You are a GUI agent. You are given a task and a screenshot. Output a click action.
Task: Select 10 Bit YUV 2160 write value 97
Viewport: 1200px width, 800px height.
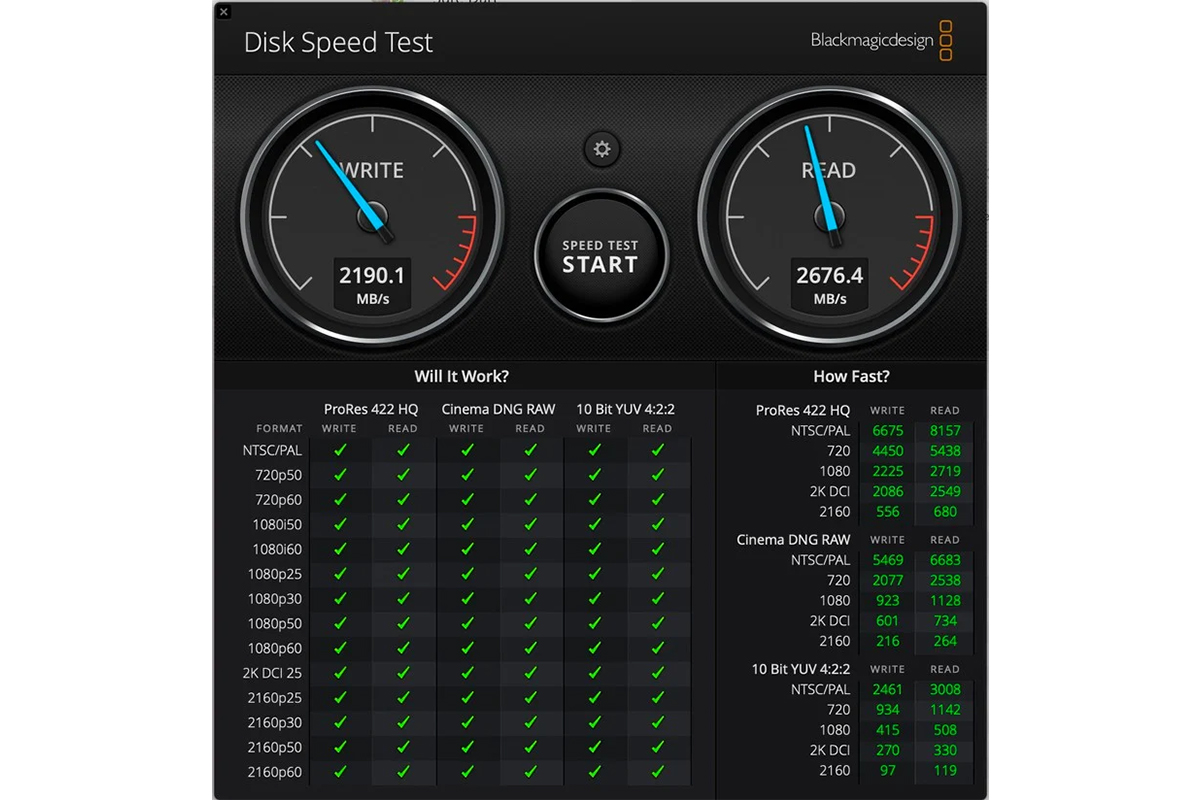tap(887, 770)
